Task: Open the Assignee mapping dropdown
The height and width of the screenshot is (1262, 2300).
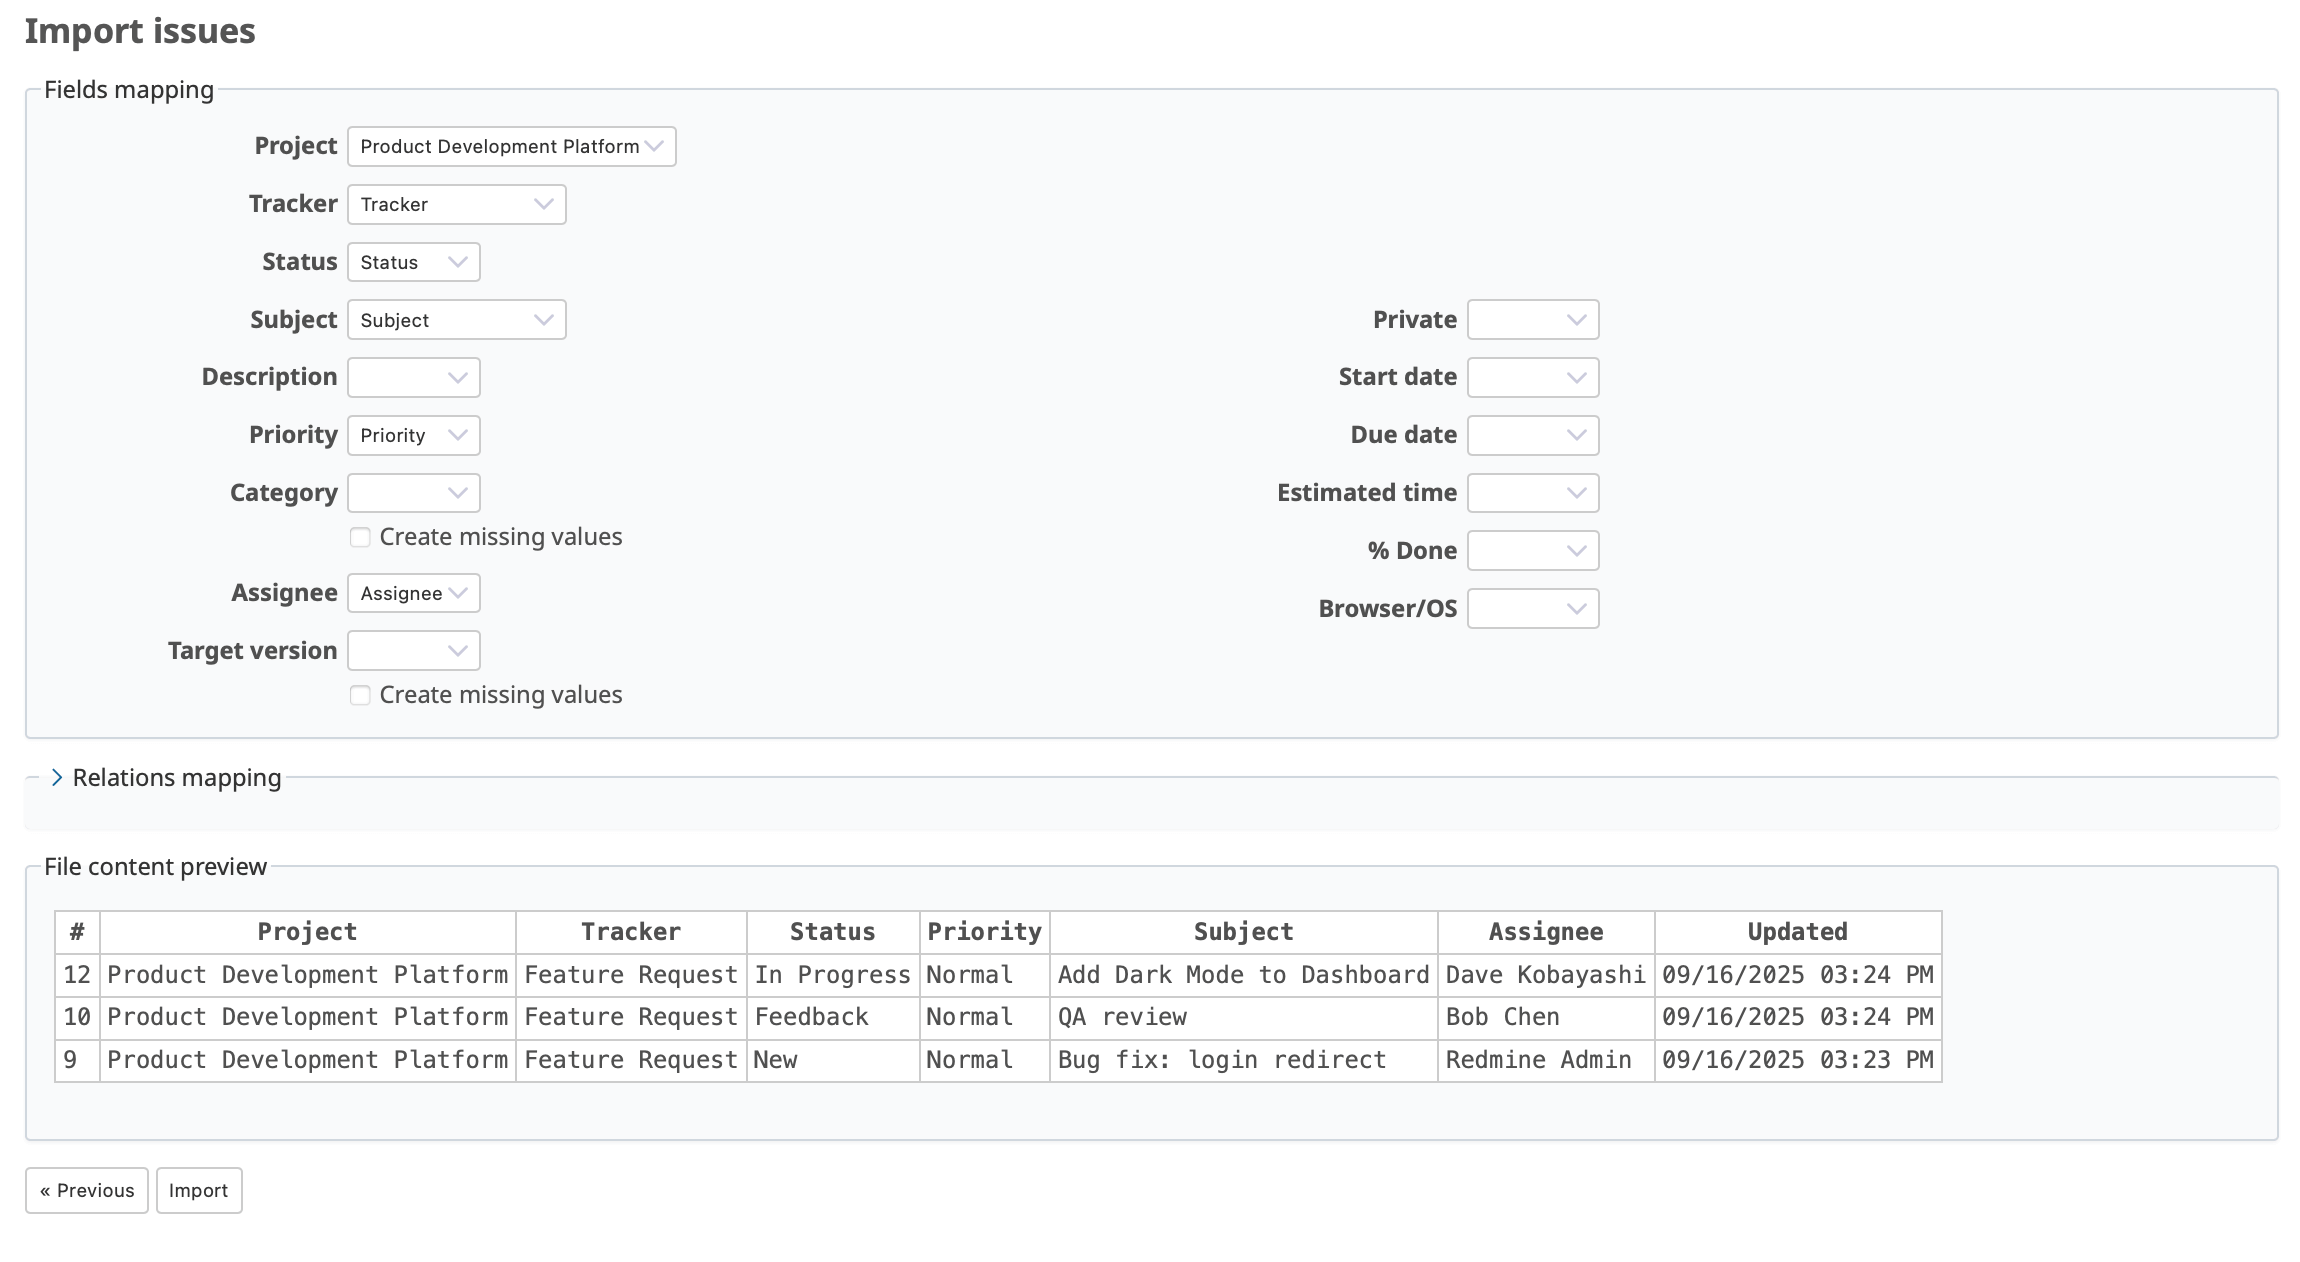Action: click(413, 593)
